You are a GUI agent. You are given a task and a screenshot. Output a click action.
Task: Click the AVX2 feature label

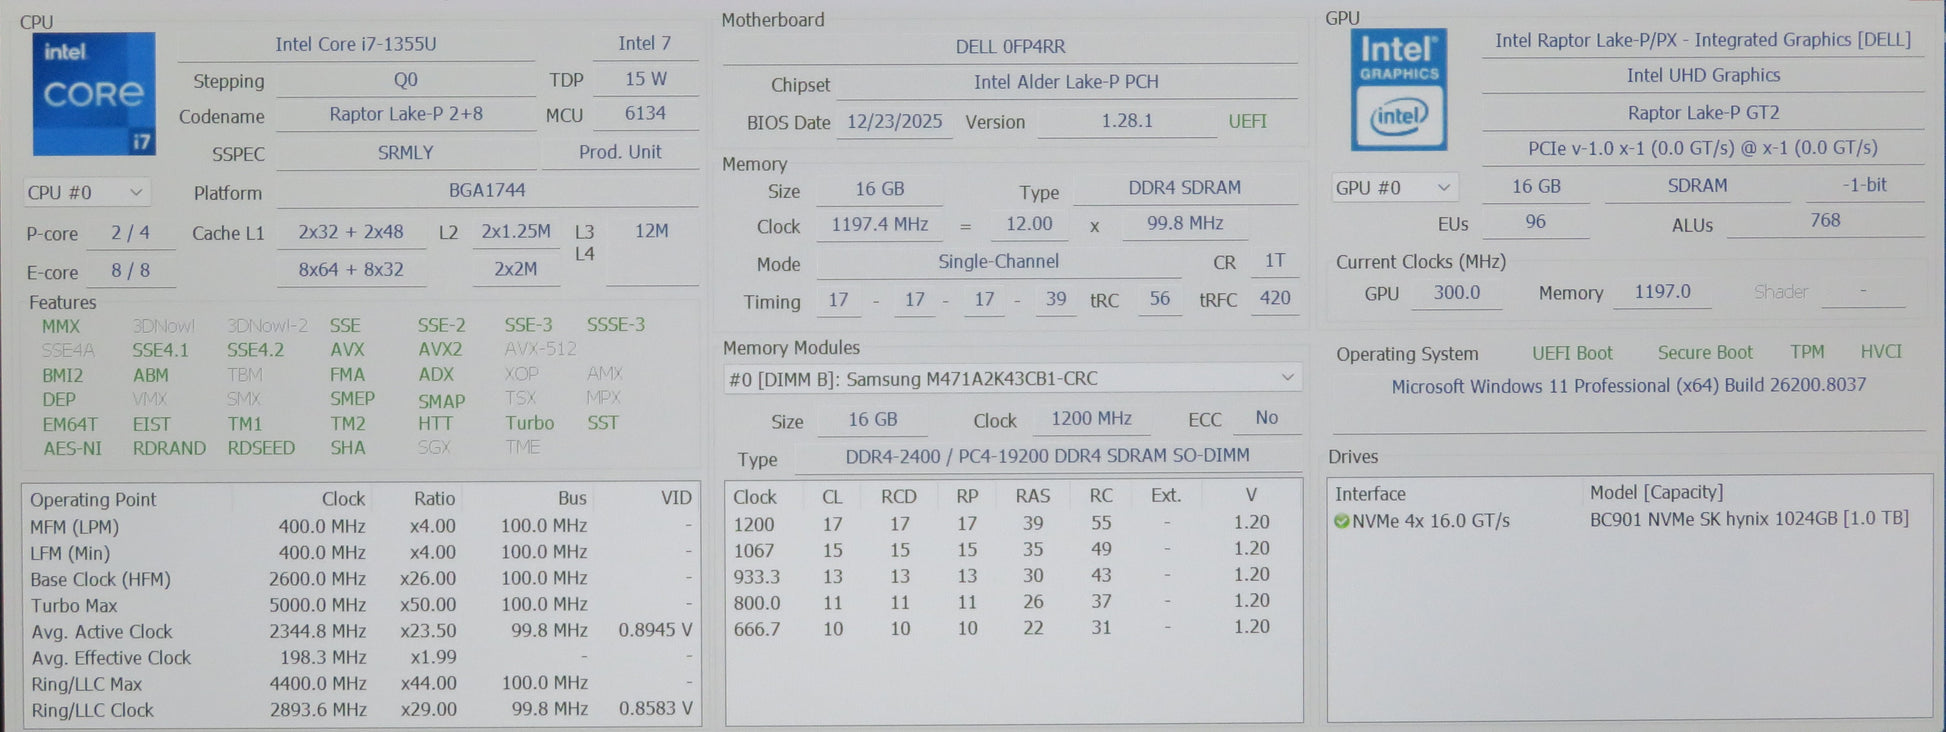pos(440,350)
